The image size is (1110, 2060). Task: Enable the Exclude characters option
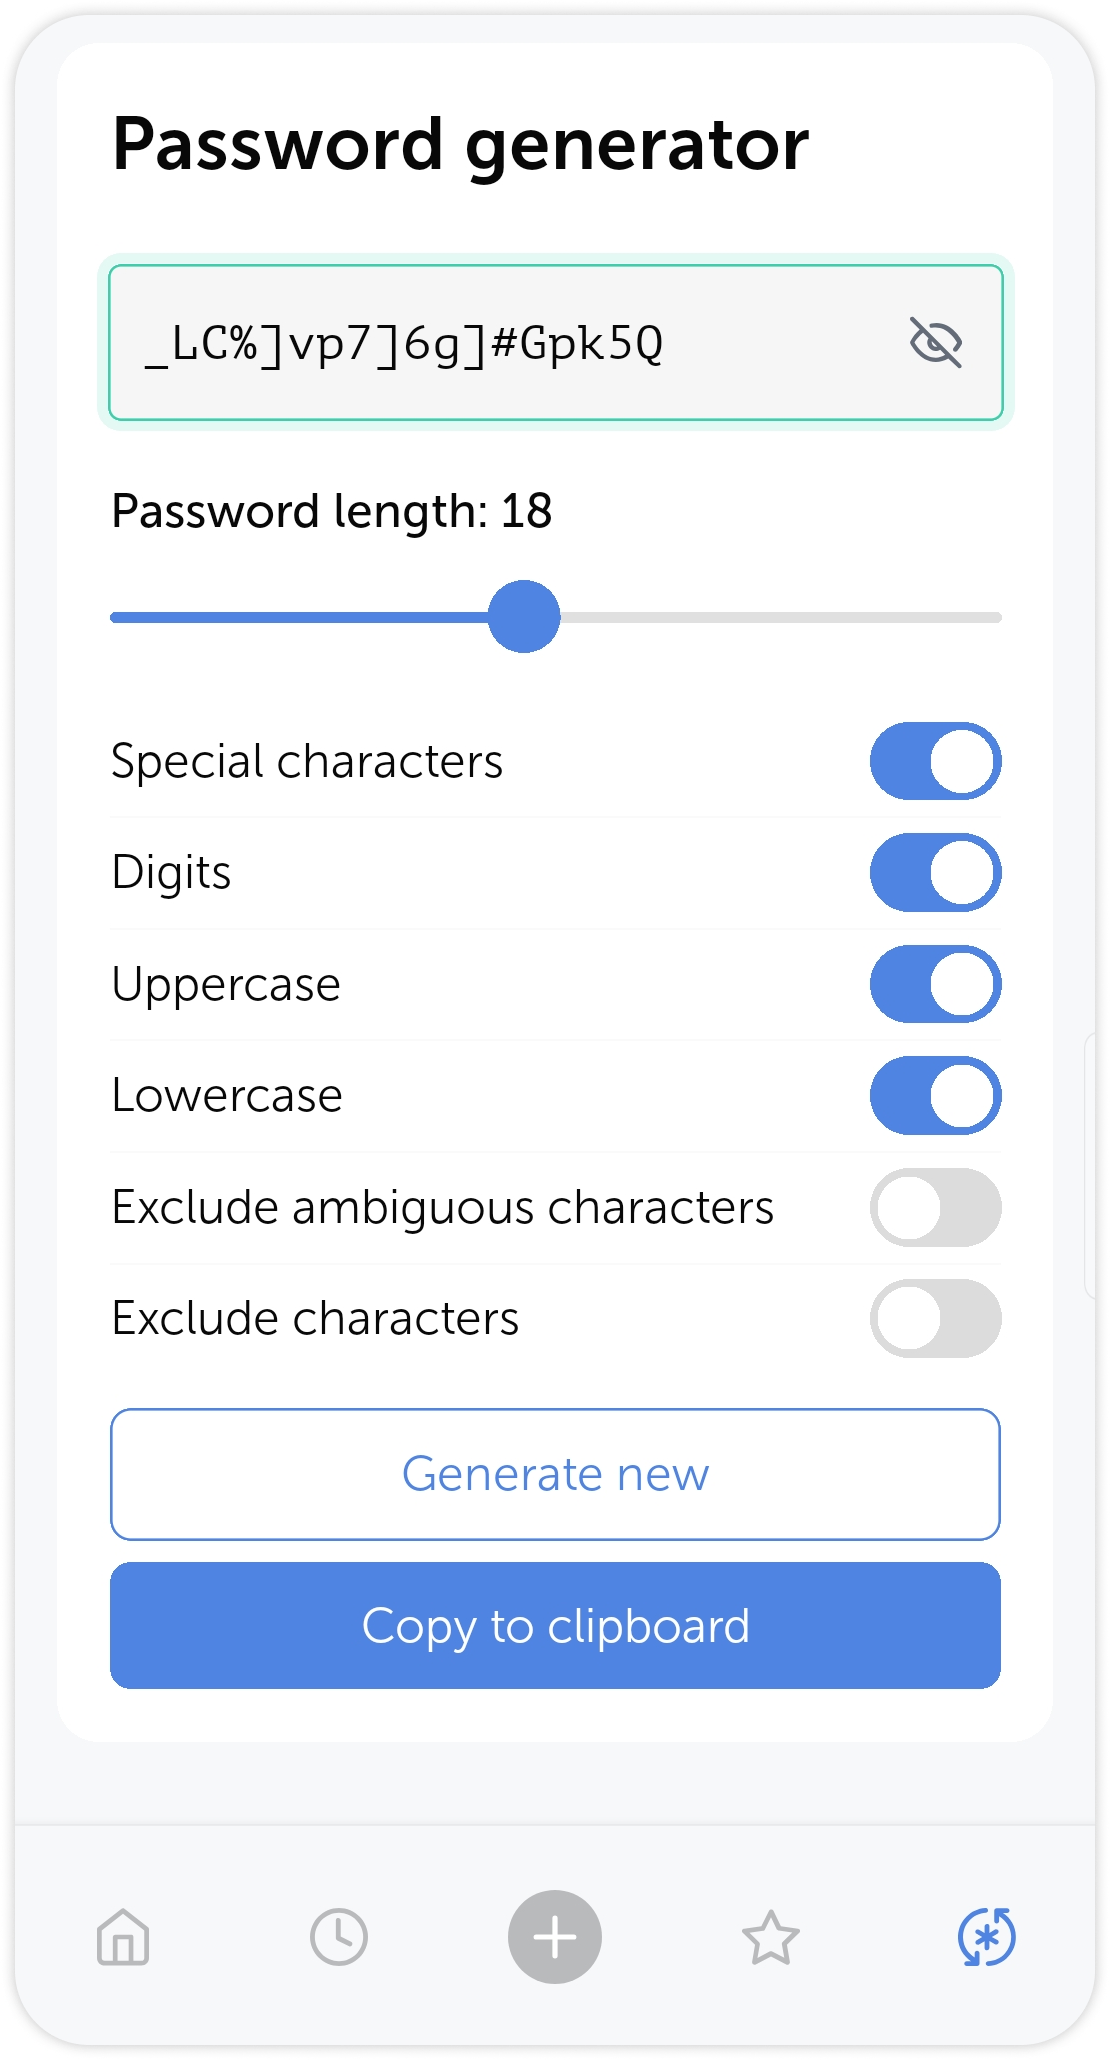click(936, 1319)
